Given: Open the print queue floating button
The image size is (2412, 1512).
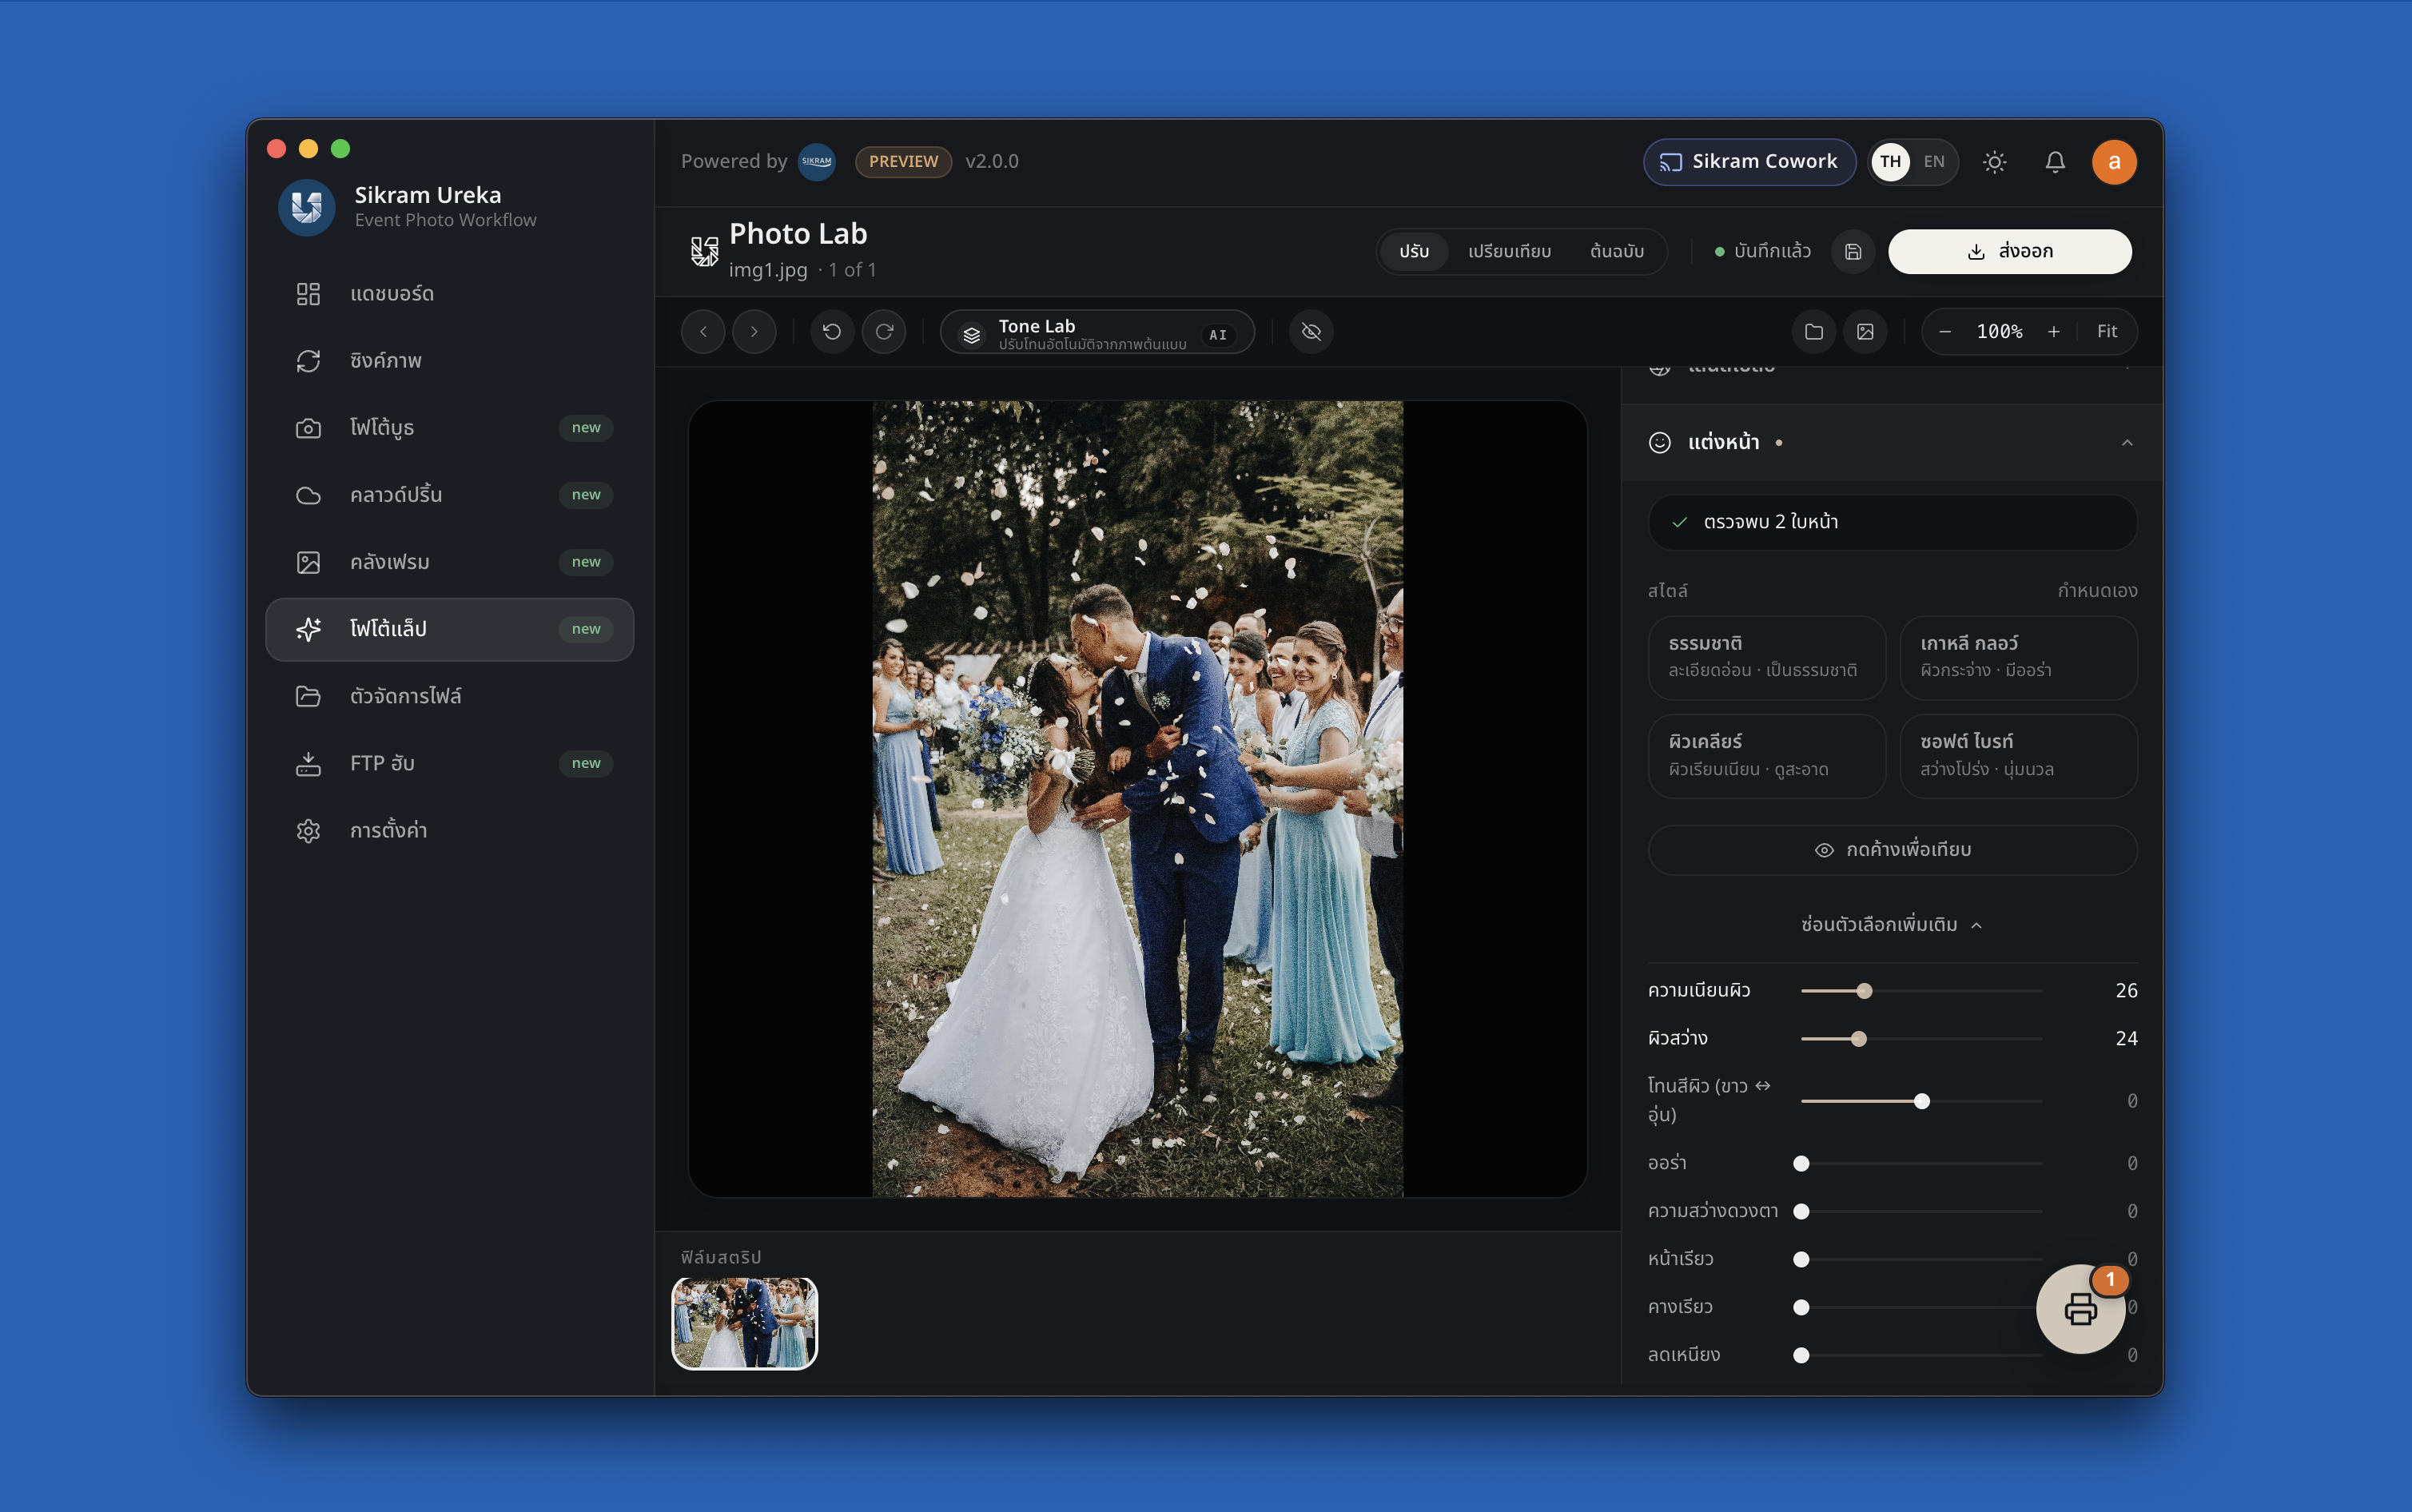Looking at the screenshot, I should (x=2081, y=1309).
